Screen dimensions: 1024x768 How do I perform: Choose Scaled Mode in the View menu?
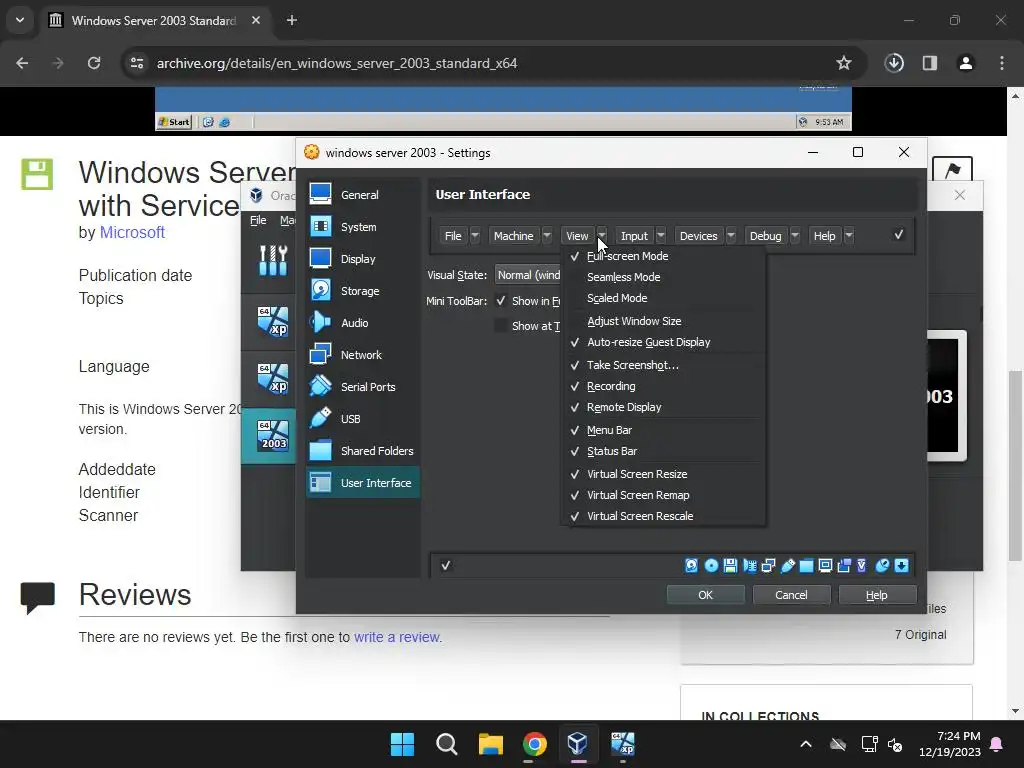pos(663,298)
